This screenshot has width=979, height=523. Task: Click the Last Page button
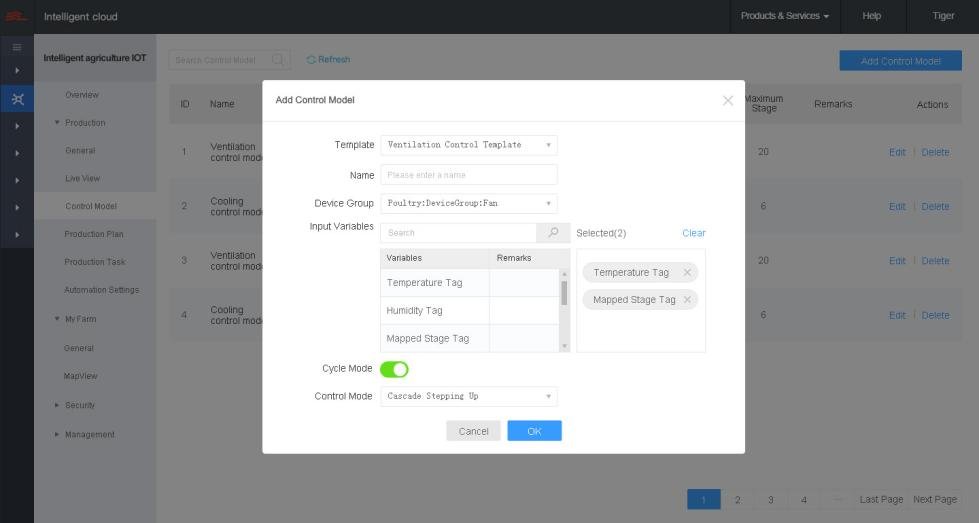(x=881, y=499)
